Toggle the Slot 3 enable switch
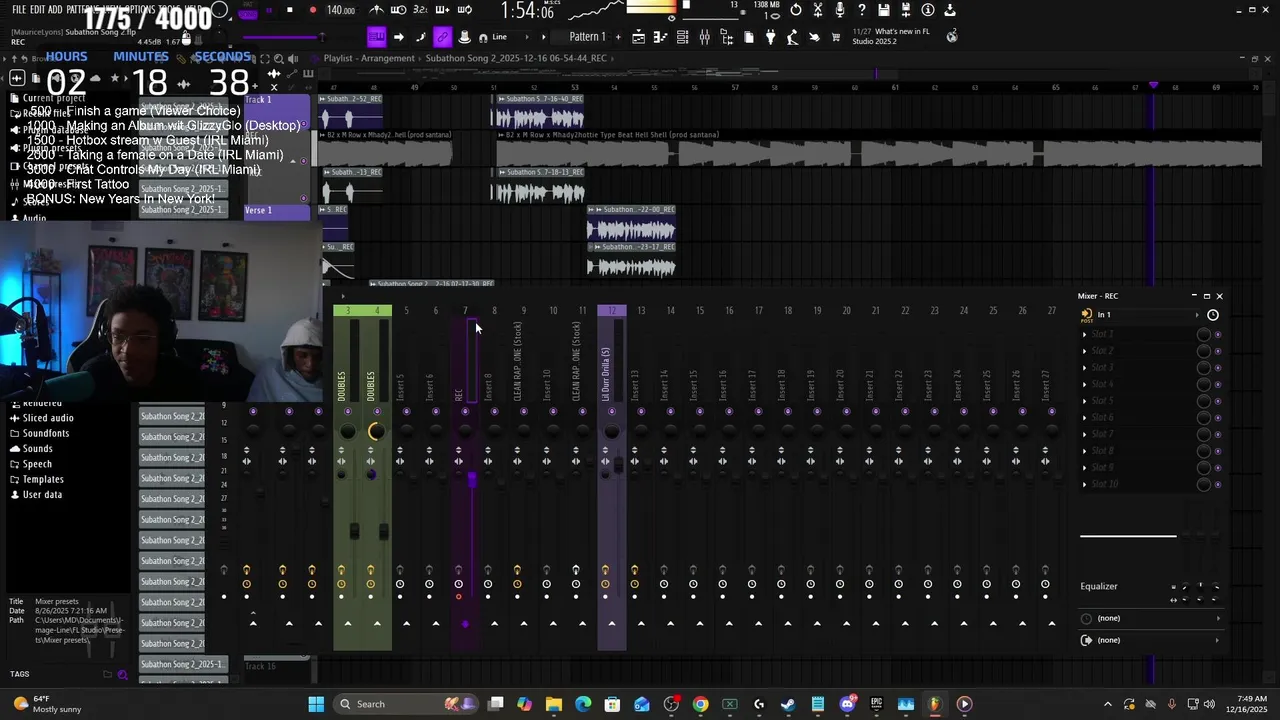The height and width of the screenshot is (720, 1280). [x=1217, y=368]
